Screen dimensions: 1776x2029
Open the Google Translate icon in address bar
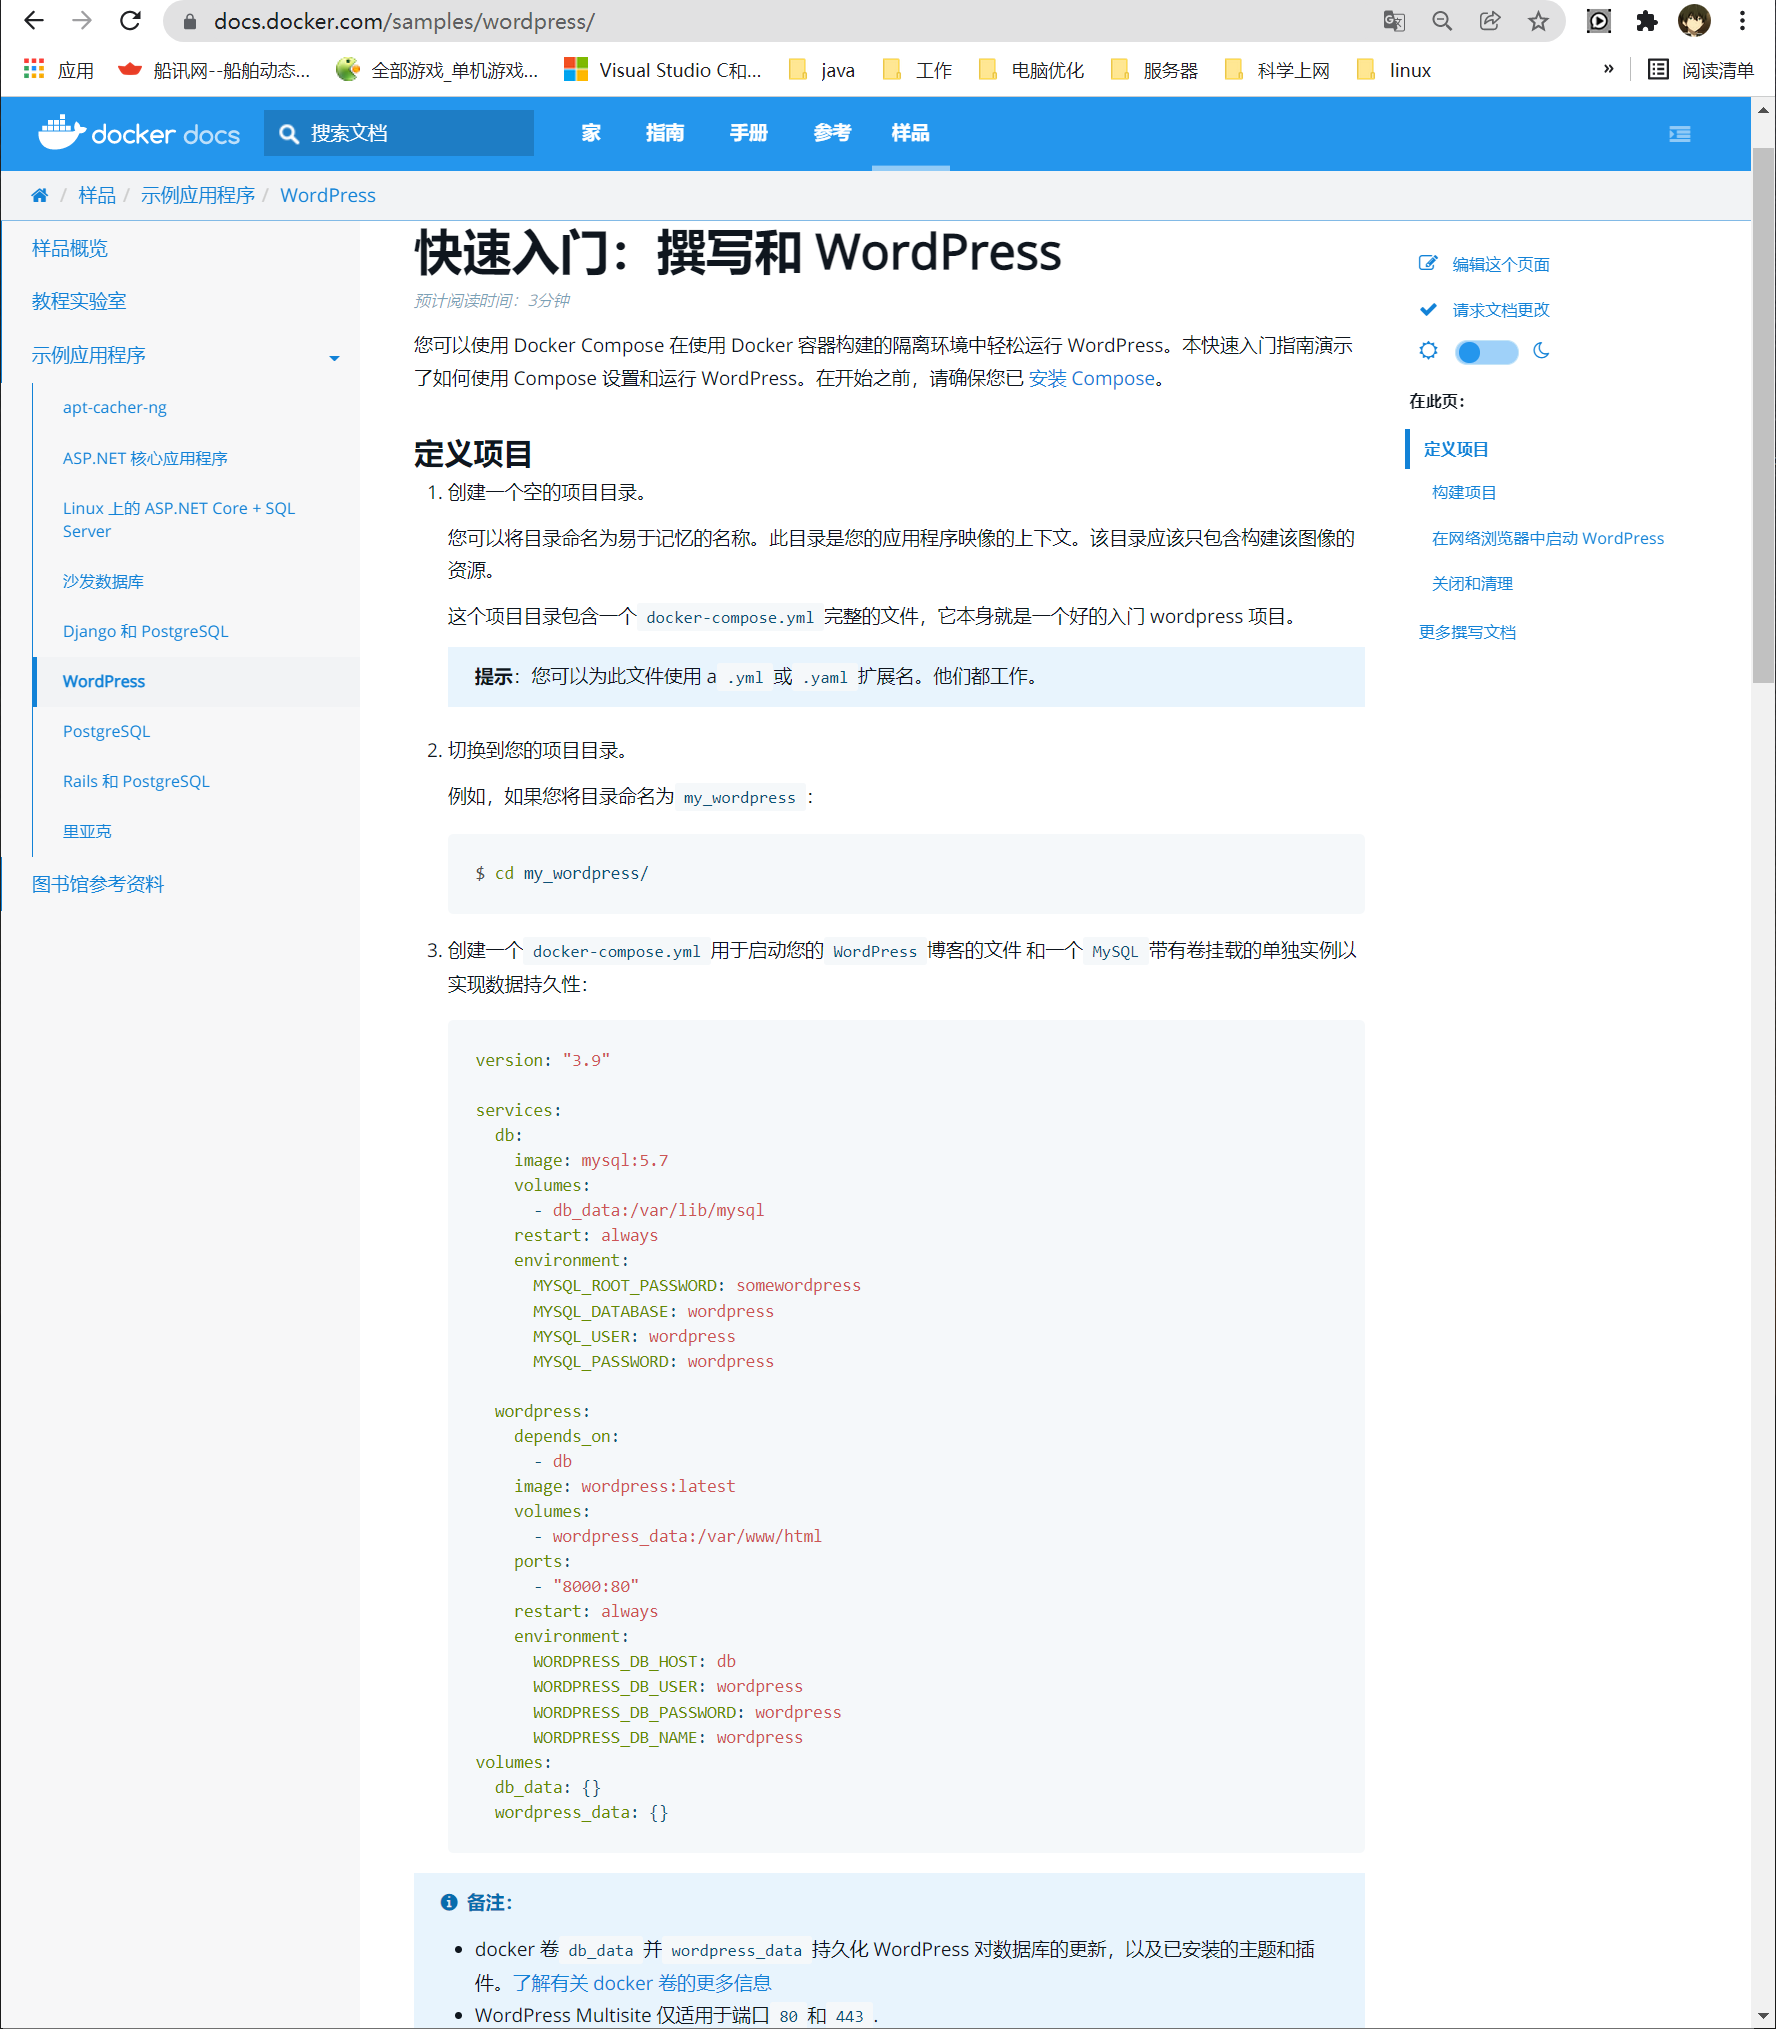click(1393, 21)
